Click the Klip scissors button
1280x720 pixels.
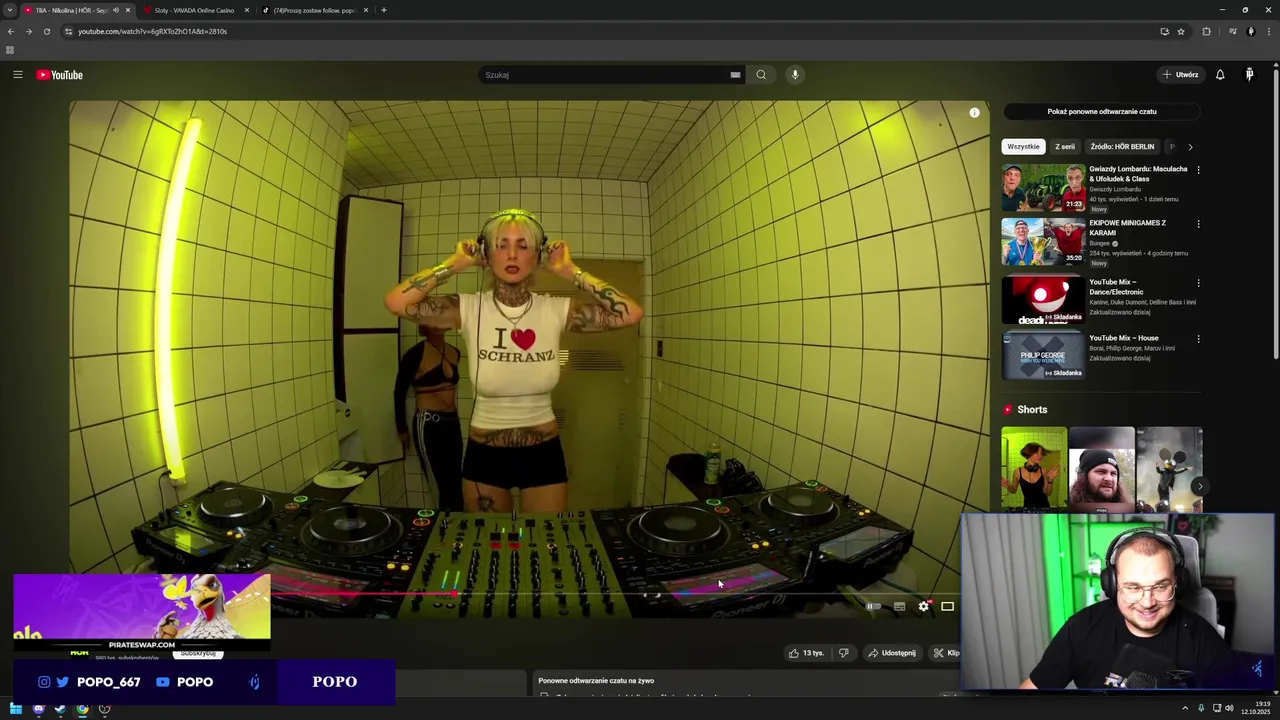coord(945,653)
